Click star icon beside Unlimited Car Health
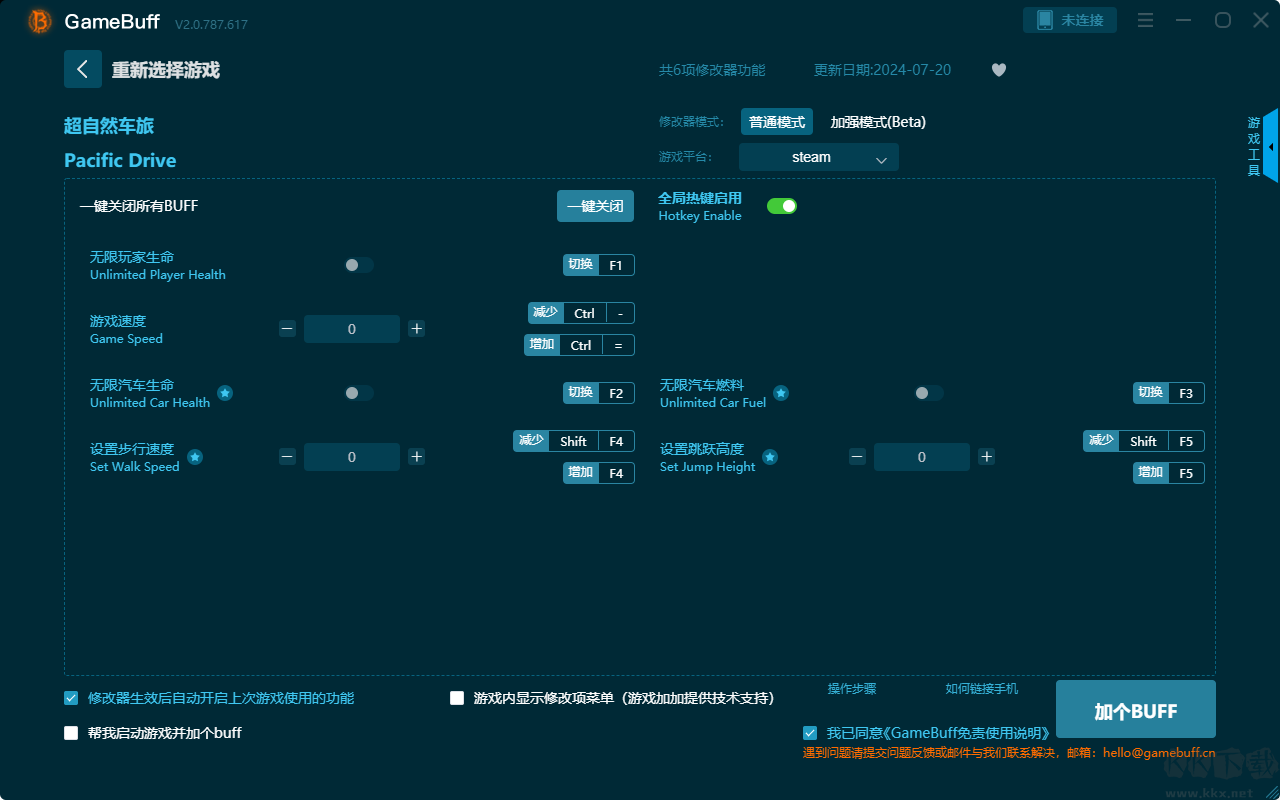 [225, 393]
